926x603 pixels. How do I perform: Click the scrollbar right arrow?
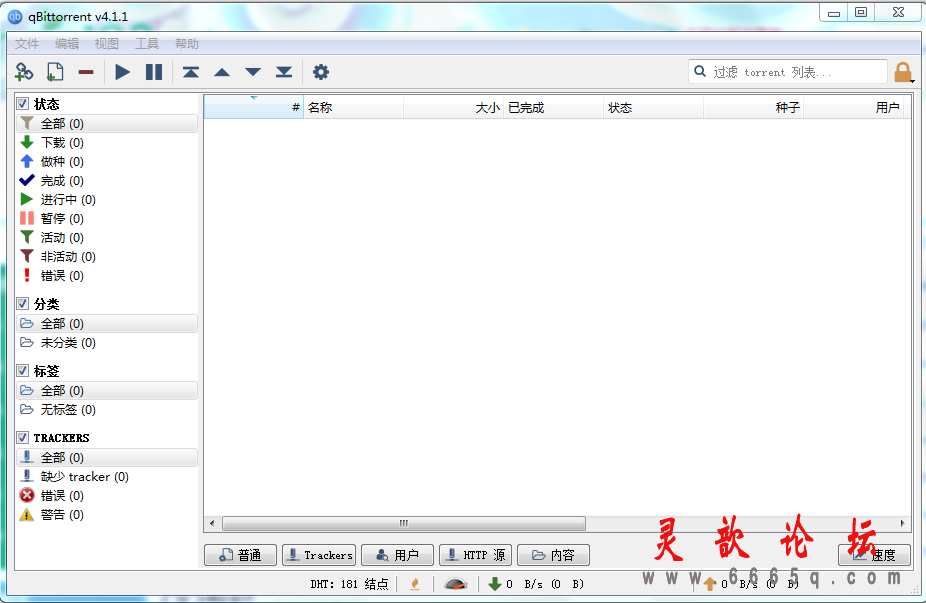(902, 523)
